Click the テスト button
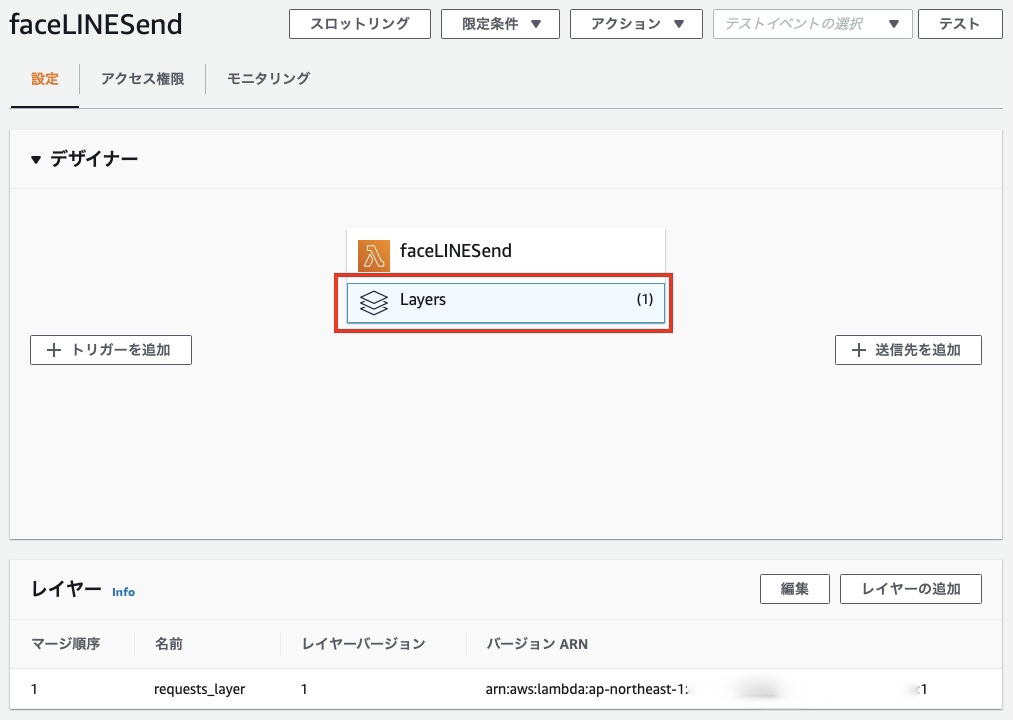This screenshot has width=1013, height=720. coord(959,24)
